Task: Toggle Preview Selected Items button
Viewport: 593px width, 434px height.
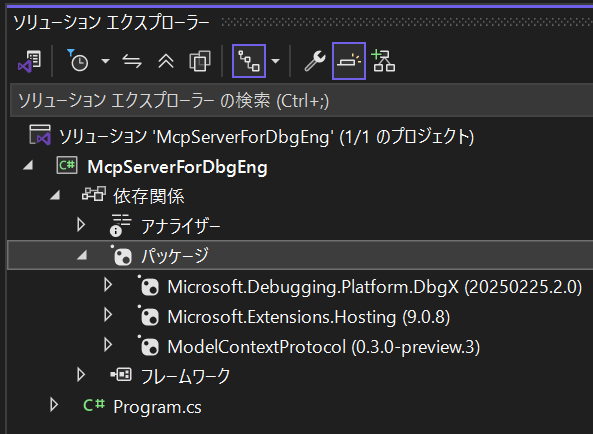Action: [x=349, y=61]
